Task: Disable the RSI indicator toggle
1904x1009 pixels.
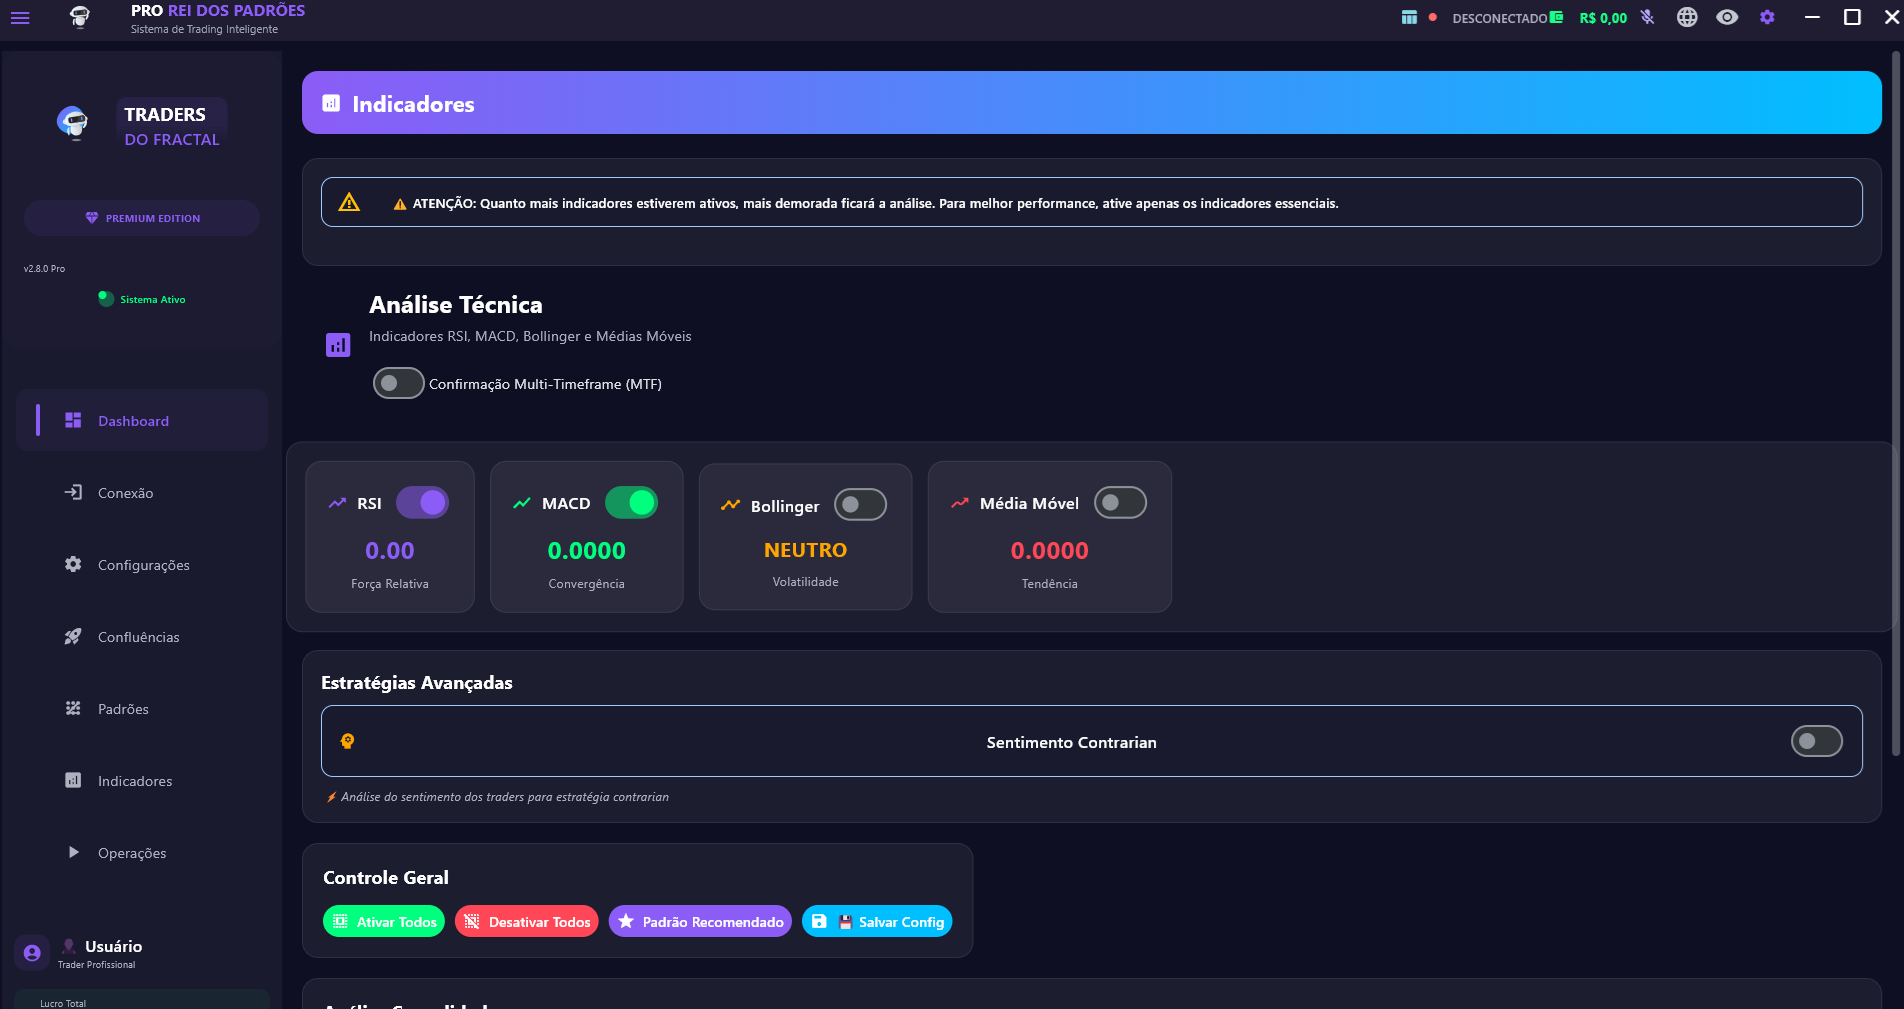Action: (x=422, y=503)
